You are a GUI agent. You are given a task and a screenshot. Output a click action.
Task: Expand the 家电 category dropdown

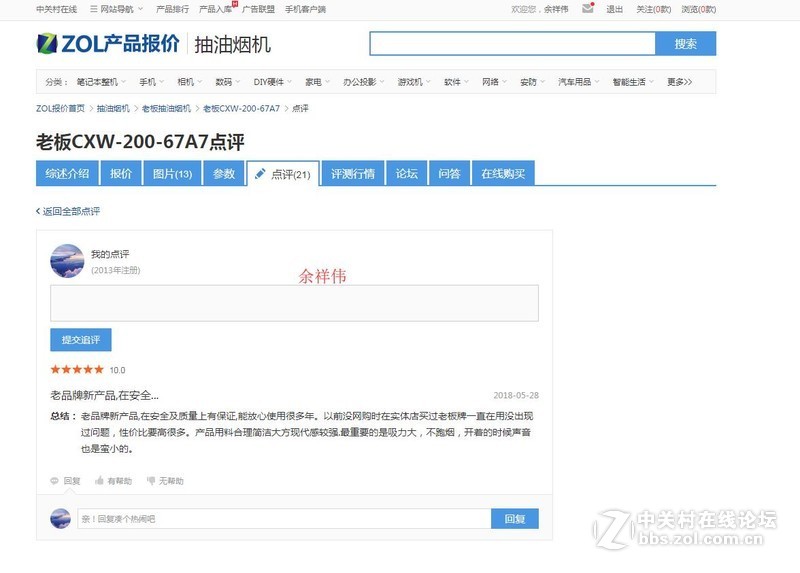317,82
